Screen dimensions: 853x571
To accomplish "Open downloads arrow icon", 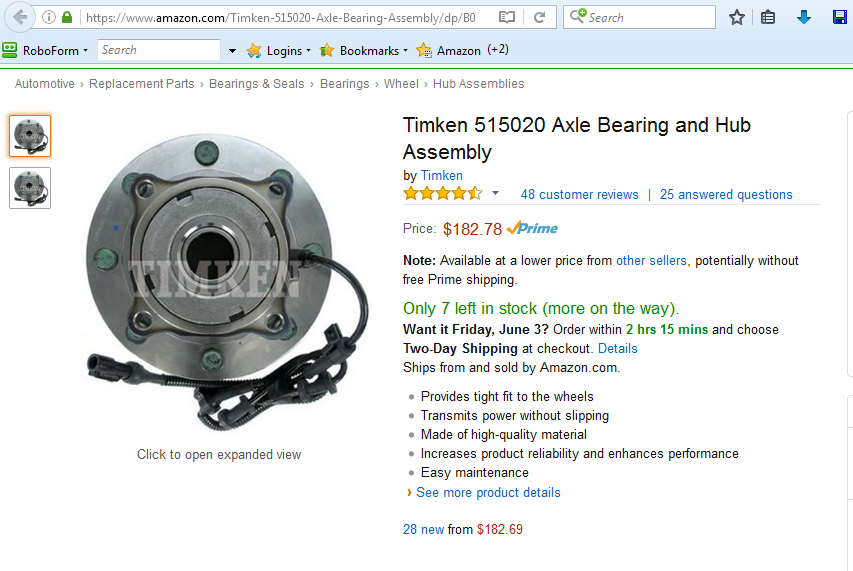I will (x=803, y=17).
